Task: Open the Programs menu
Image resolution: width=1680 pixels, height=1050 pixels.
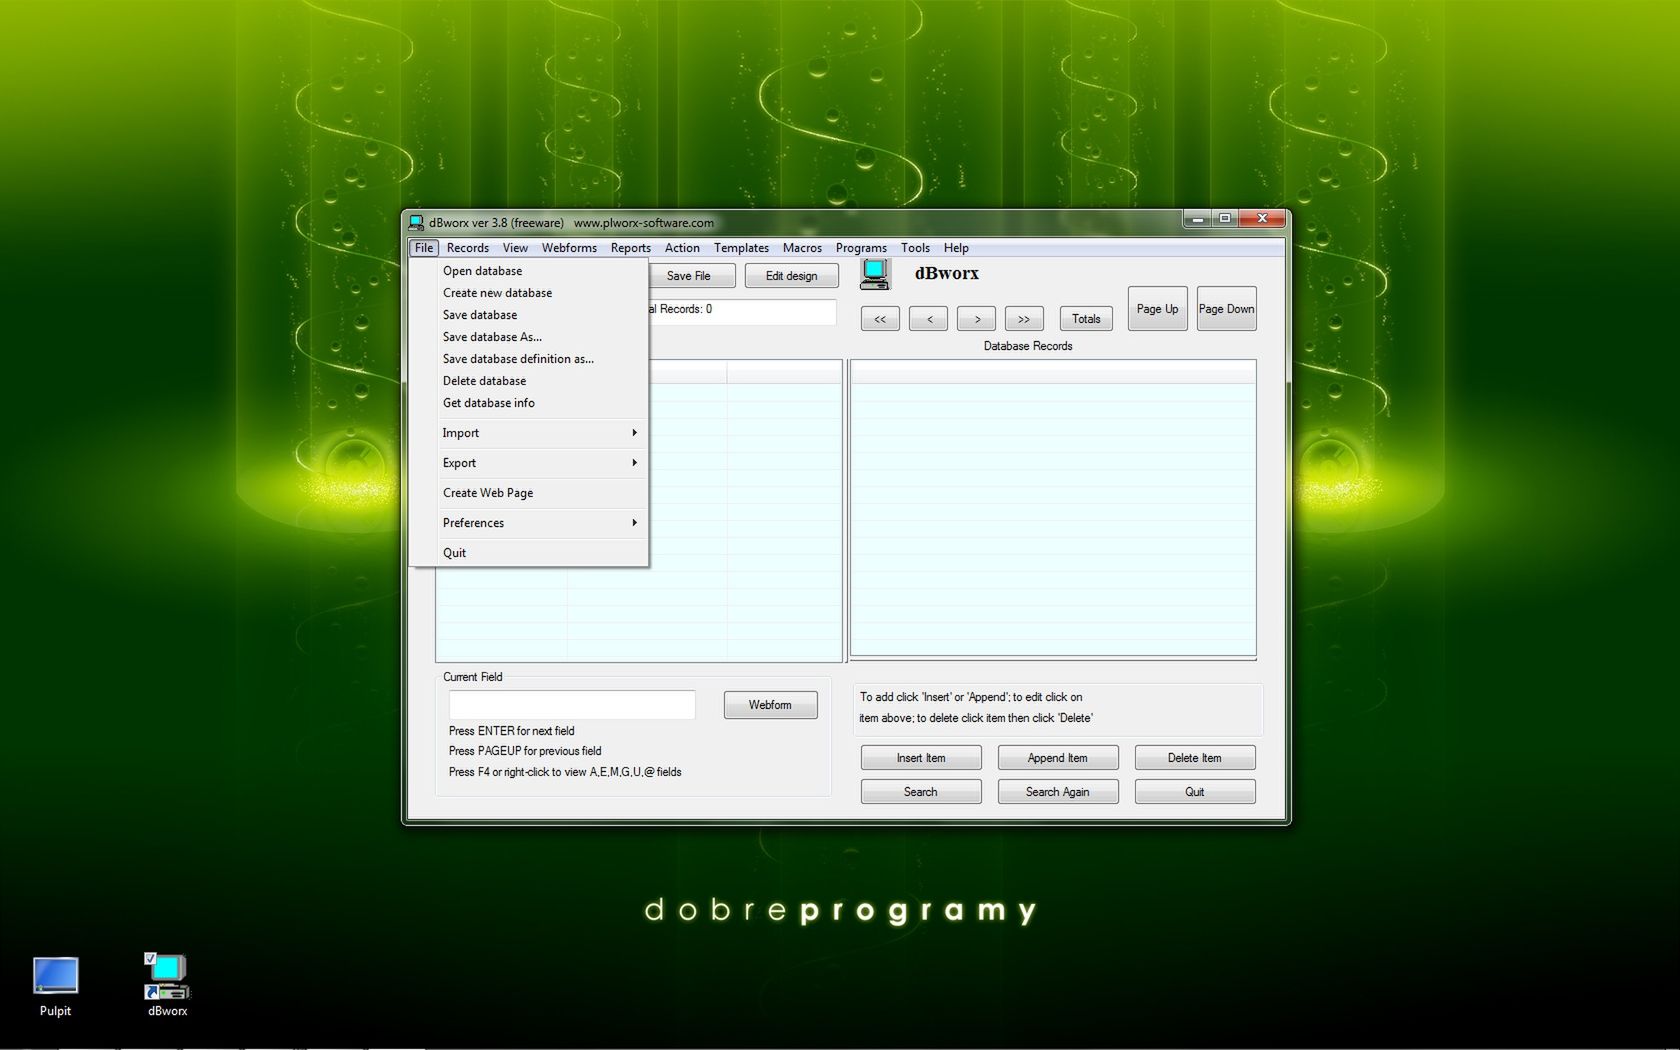Action: click(x=861, y=248)
